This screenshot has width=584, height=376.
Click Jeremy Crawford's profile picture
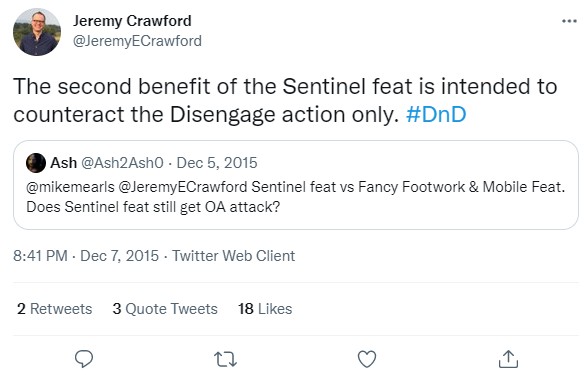point(36,32)
